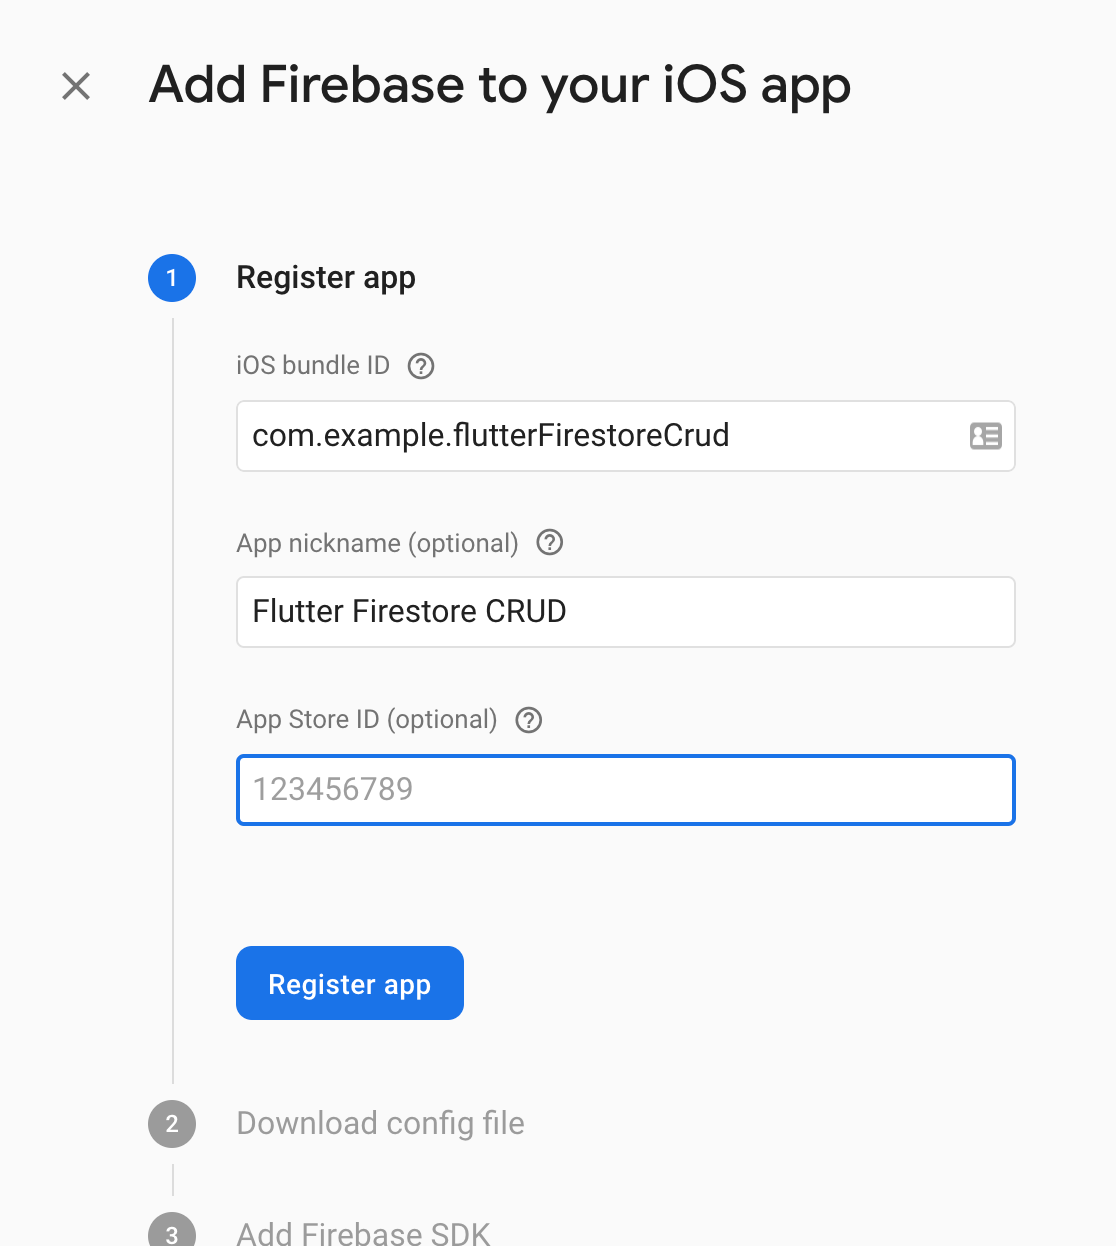Click the App nickname (optional) label
1116x1246 pixels.
(x=377, y=543)
